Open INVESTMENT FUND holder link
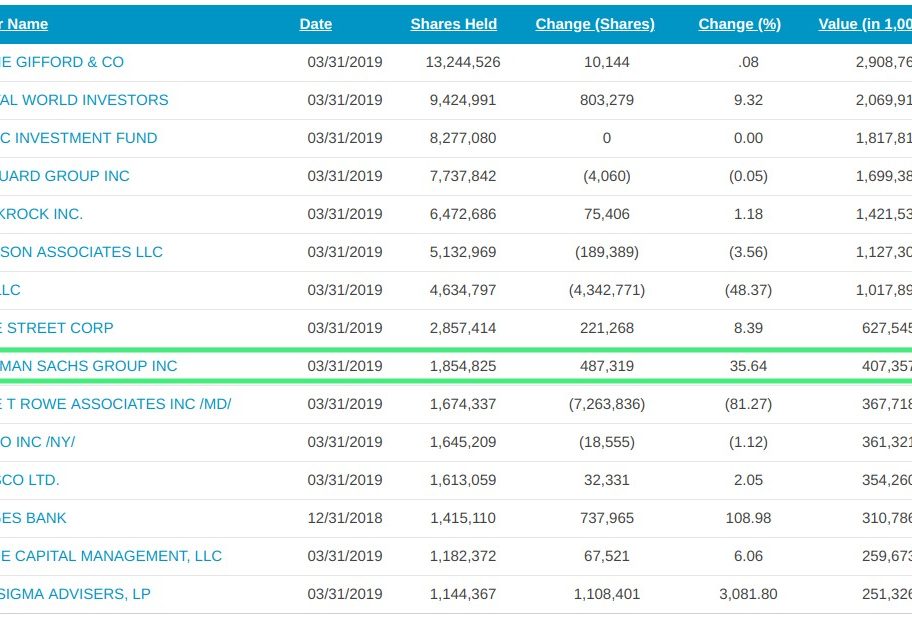 (x=79, y=138)
